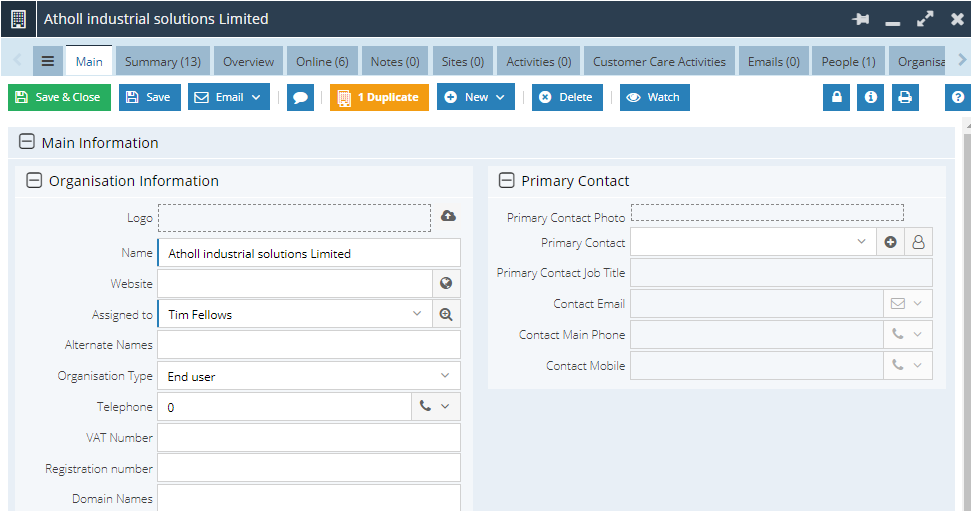Open website using globe icon

(446, 284)
